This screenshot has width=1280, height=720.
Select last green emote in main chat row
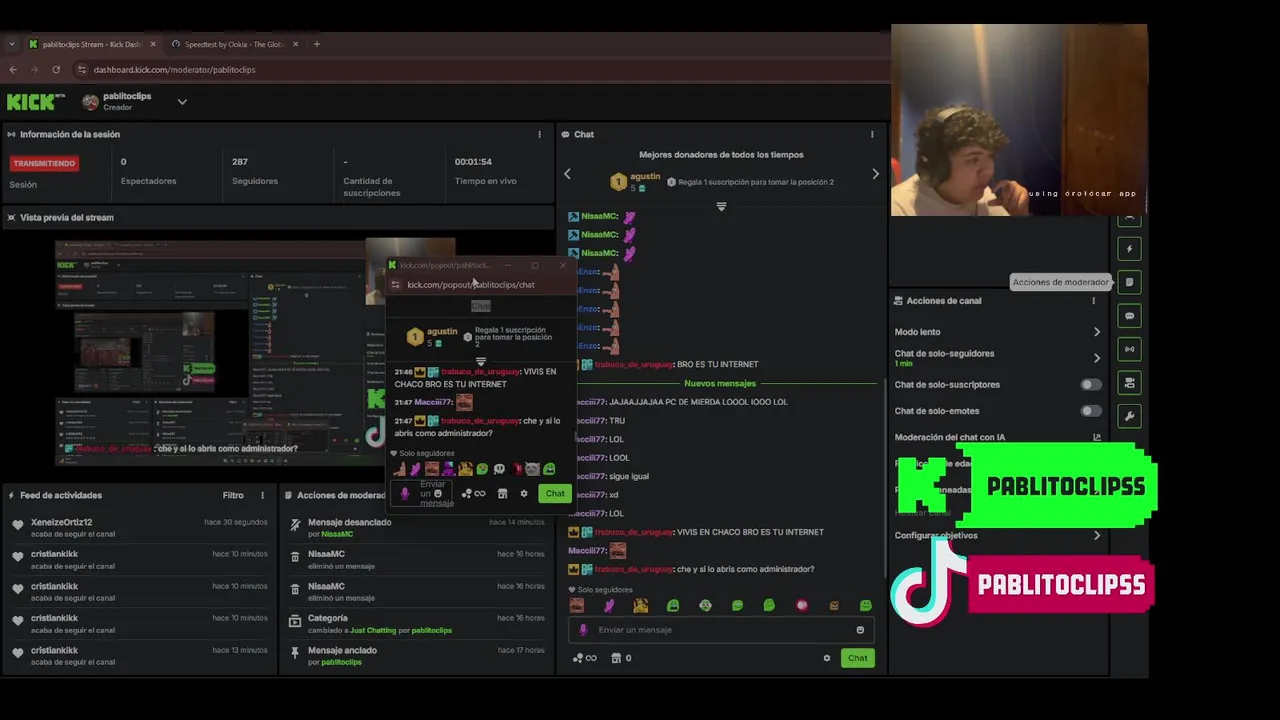tap(866, 605)
